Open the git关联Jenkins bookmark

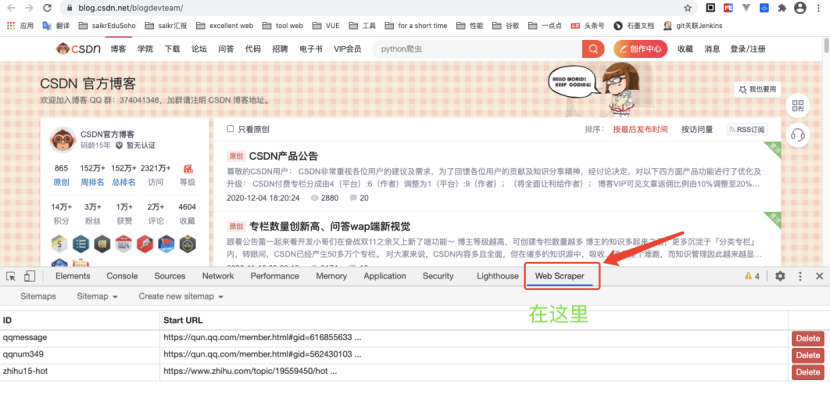tap(692, 25)
